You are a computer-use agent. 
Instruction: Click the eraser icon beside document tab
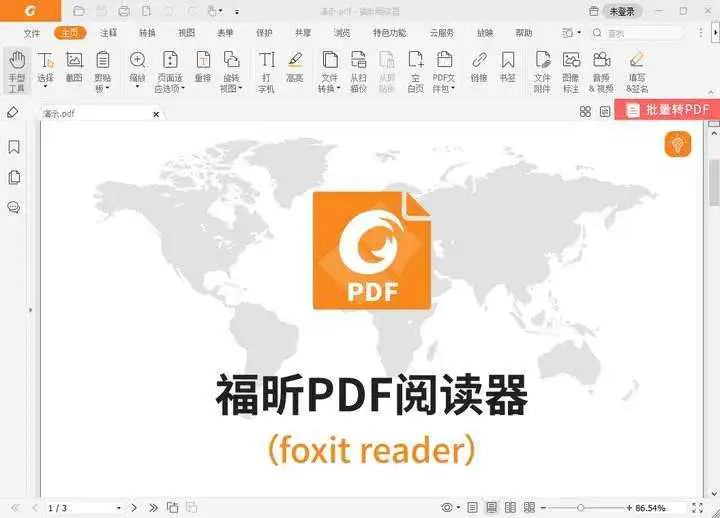(x=13, y=112)
